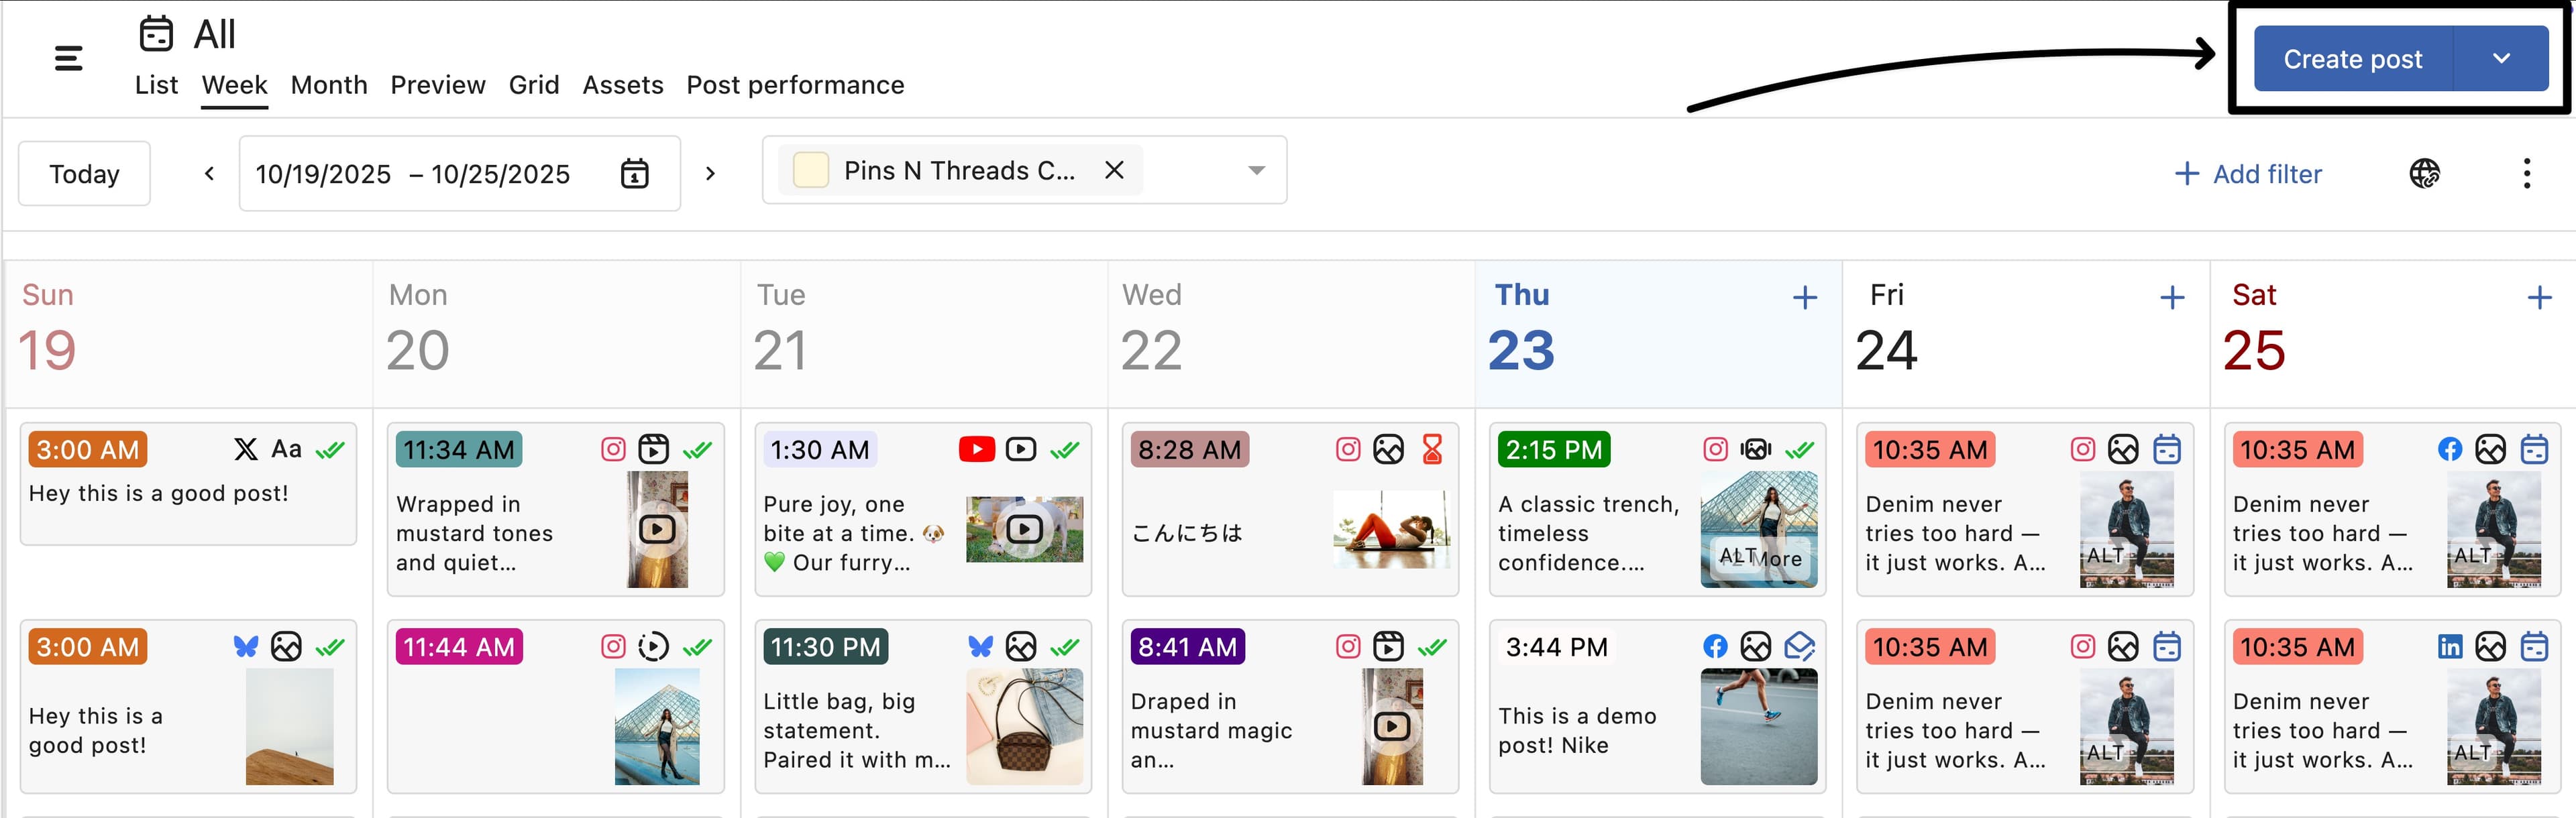Open the Post performance tab
Viewport: 2576px width, 818px height.
(x=795, y=85)
